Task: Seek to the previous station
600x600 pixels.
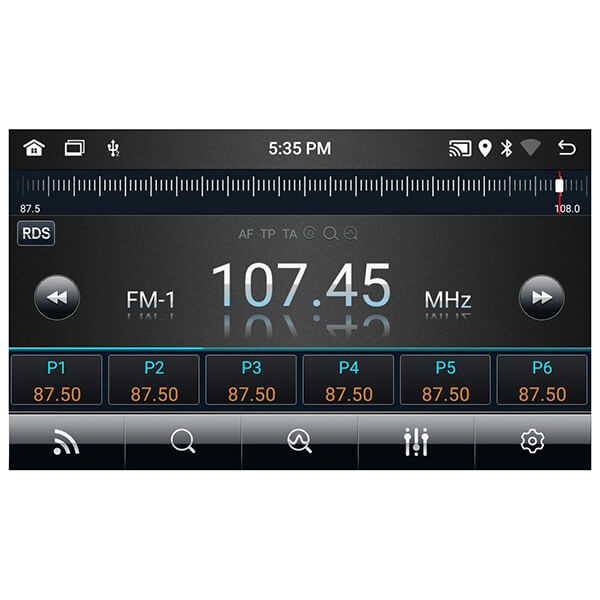Action: tap(57, 297)
